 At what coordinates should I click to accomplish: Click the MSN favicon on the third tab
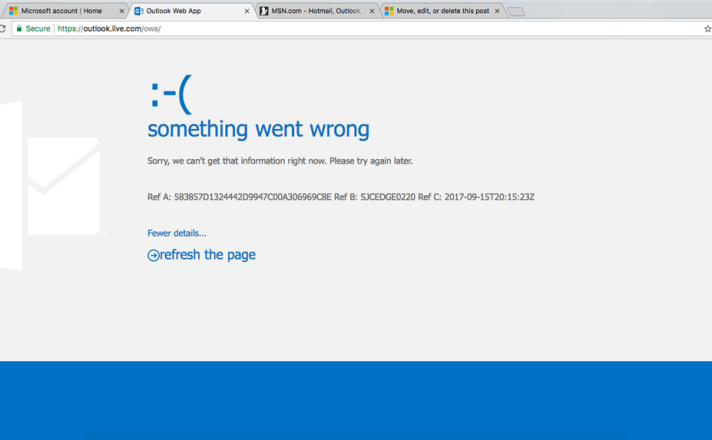point(264,11)
